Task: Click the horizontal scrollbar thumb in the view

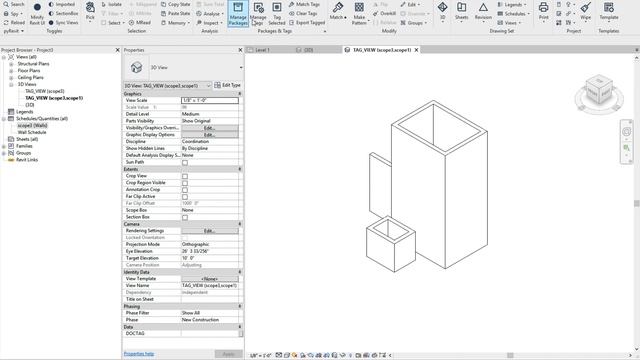Action: coord(510,355)
